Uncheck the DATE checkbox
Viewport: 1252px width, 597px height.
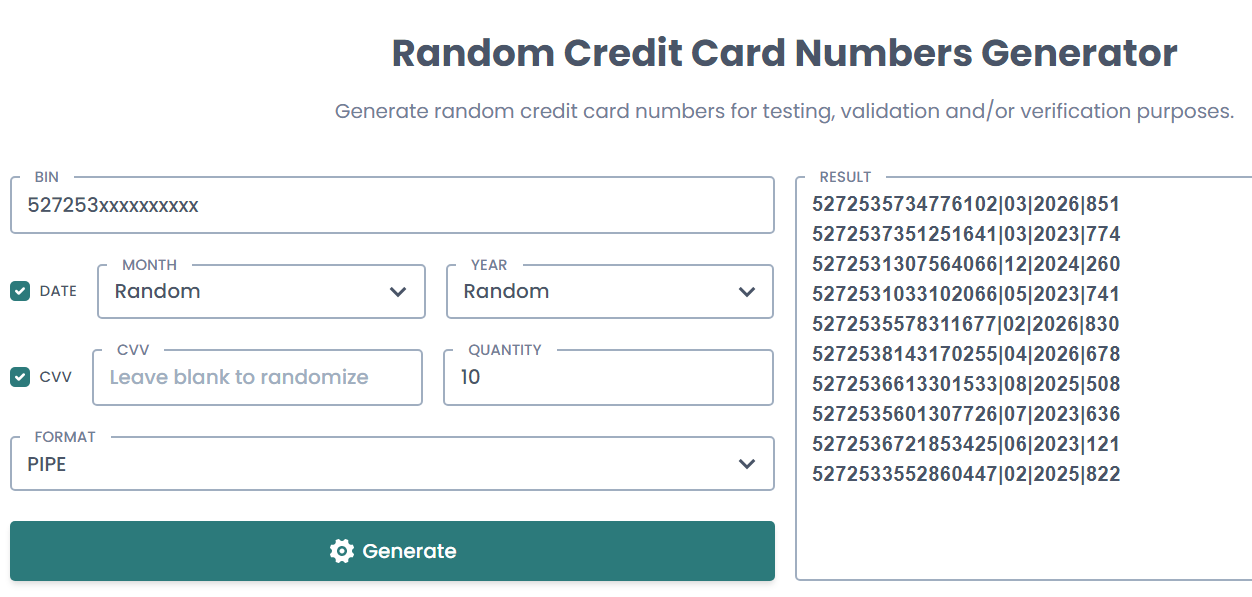click(20, 291)
